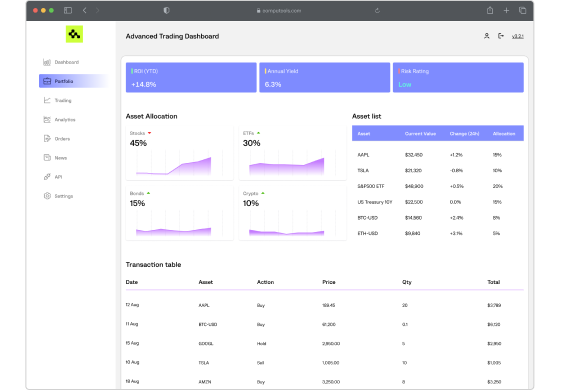This screenshot has width=561, height=390.
Task: Open the API sidebar label
Action: [x=58, y=177]
